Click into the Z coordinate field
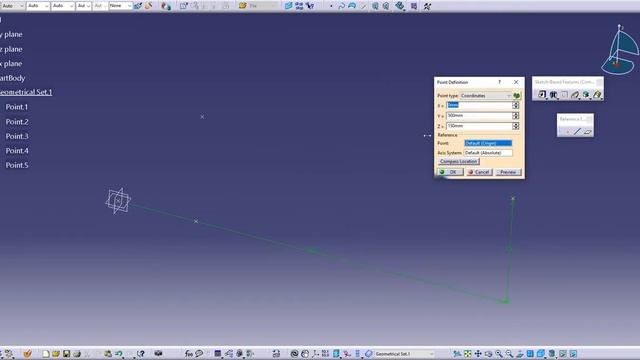Screen dimensions: 640x360 (479, 126)
